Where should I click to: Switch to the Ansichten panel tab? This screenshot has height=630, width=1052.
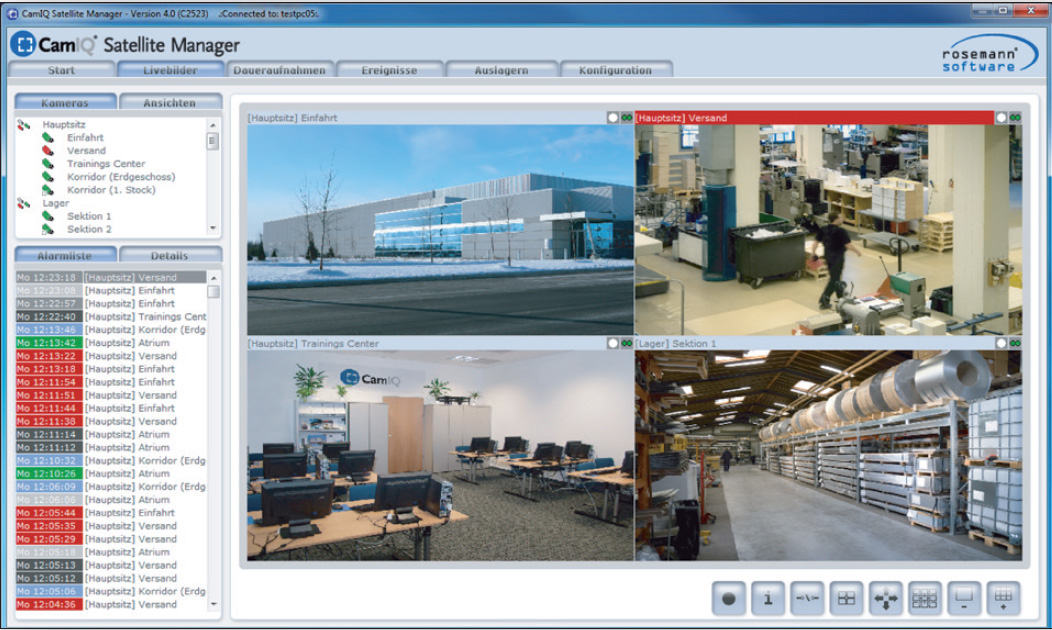(170, 102)
